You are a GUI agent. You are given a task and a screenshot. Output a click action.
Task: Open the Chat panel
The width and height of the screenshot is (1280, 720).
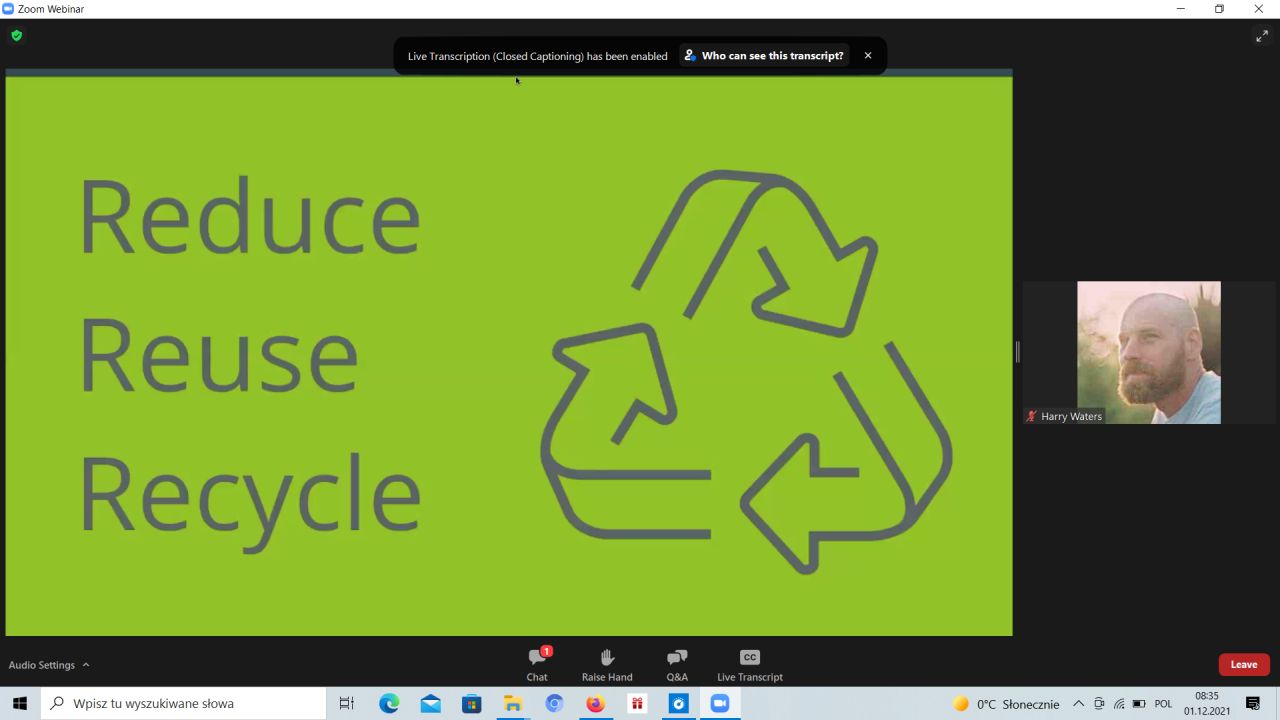pos(538,665)
